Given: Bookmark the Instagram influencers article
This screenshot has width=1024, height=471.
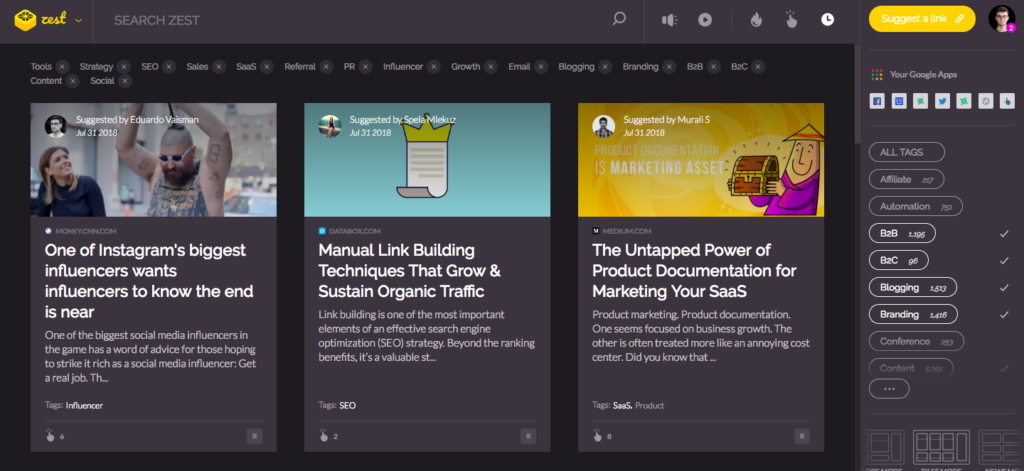Looking at the screenshot, I should pyautogui.click(x=255, y=436).
